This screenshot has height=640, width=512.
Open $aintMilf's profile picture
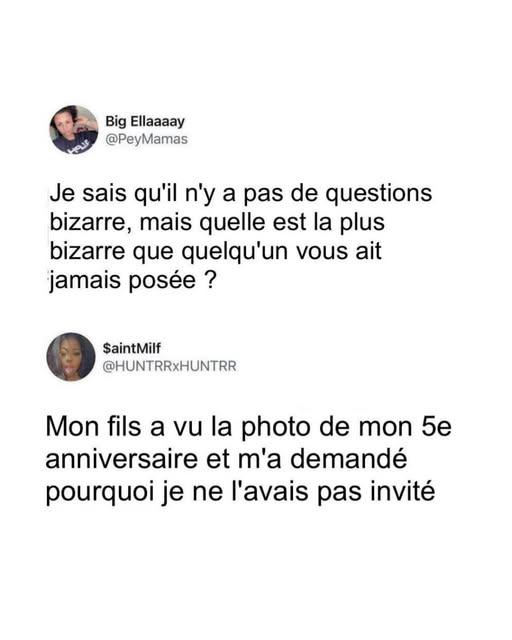[71, 357]
